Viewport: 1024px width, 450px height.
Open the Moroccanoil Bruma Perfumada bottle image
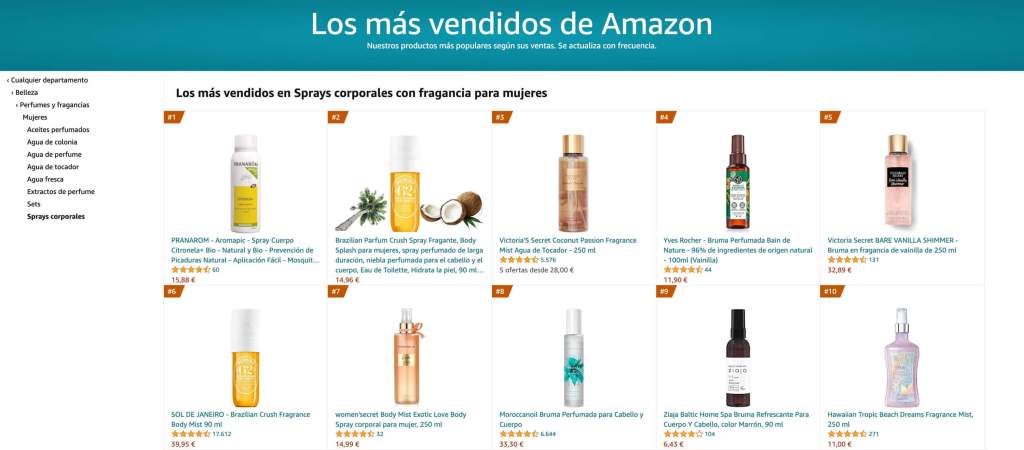coord(573,357)
